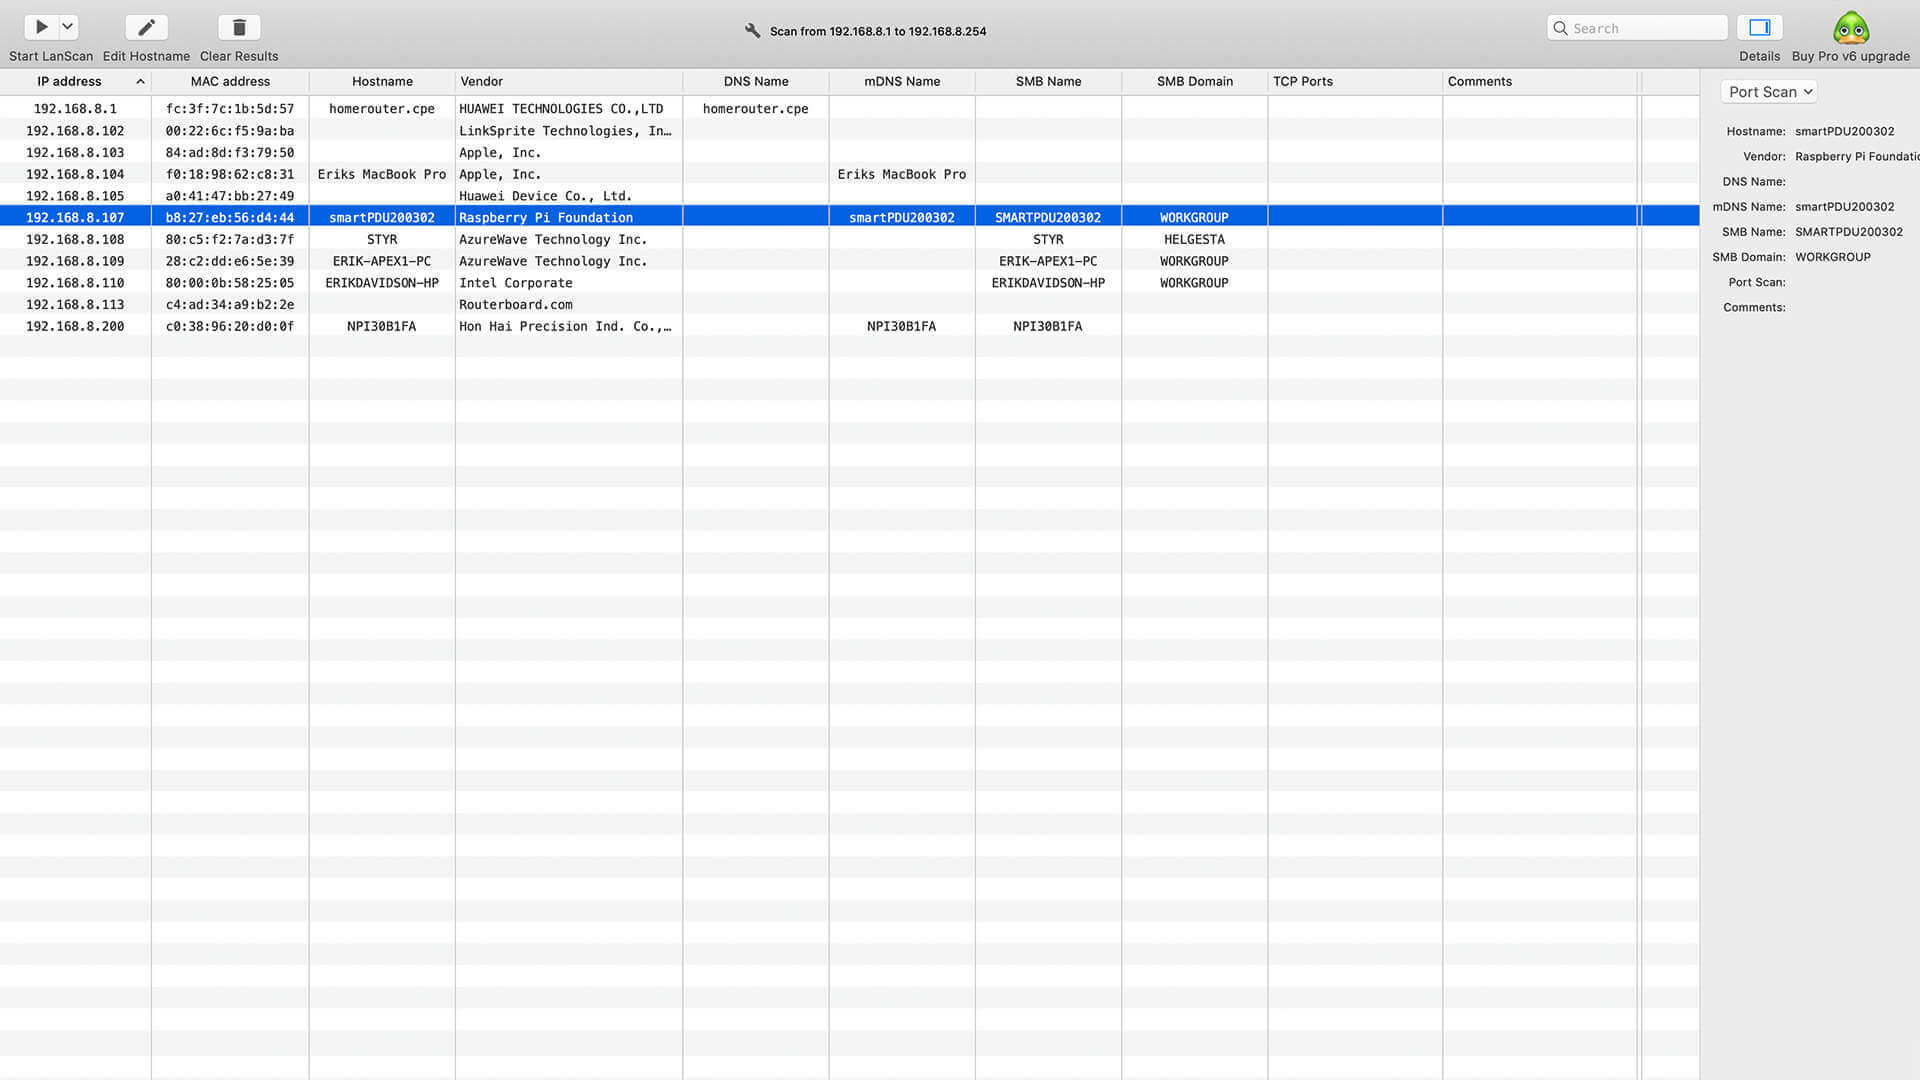Click Details panel Vendor value Raspberry Pi
The width and height of the screenshot is (1920, 1080).
point(1857,156)
